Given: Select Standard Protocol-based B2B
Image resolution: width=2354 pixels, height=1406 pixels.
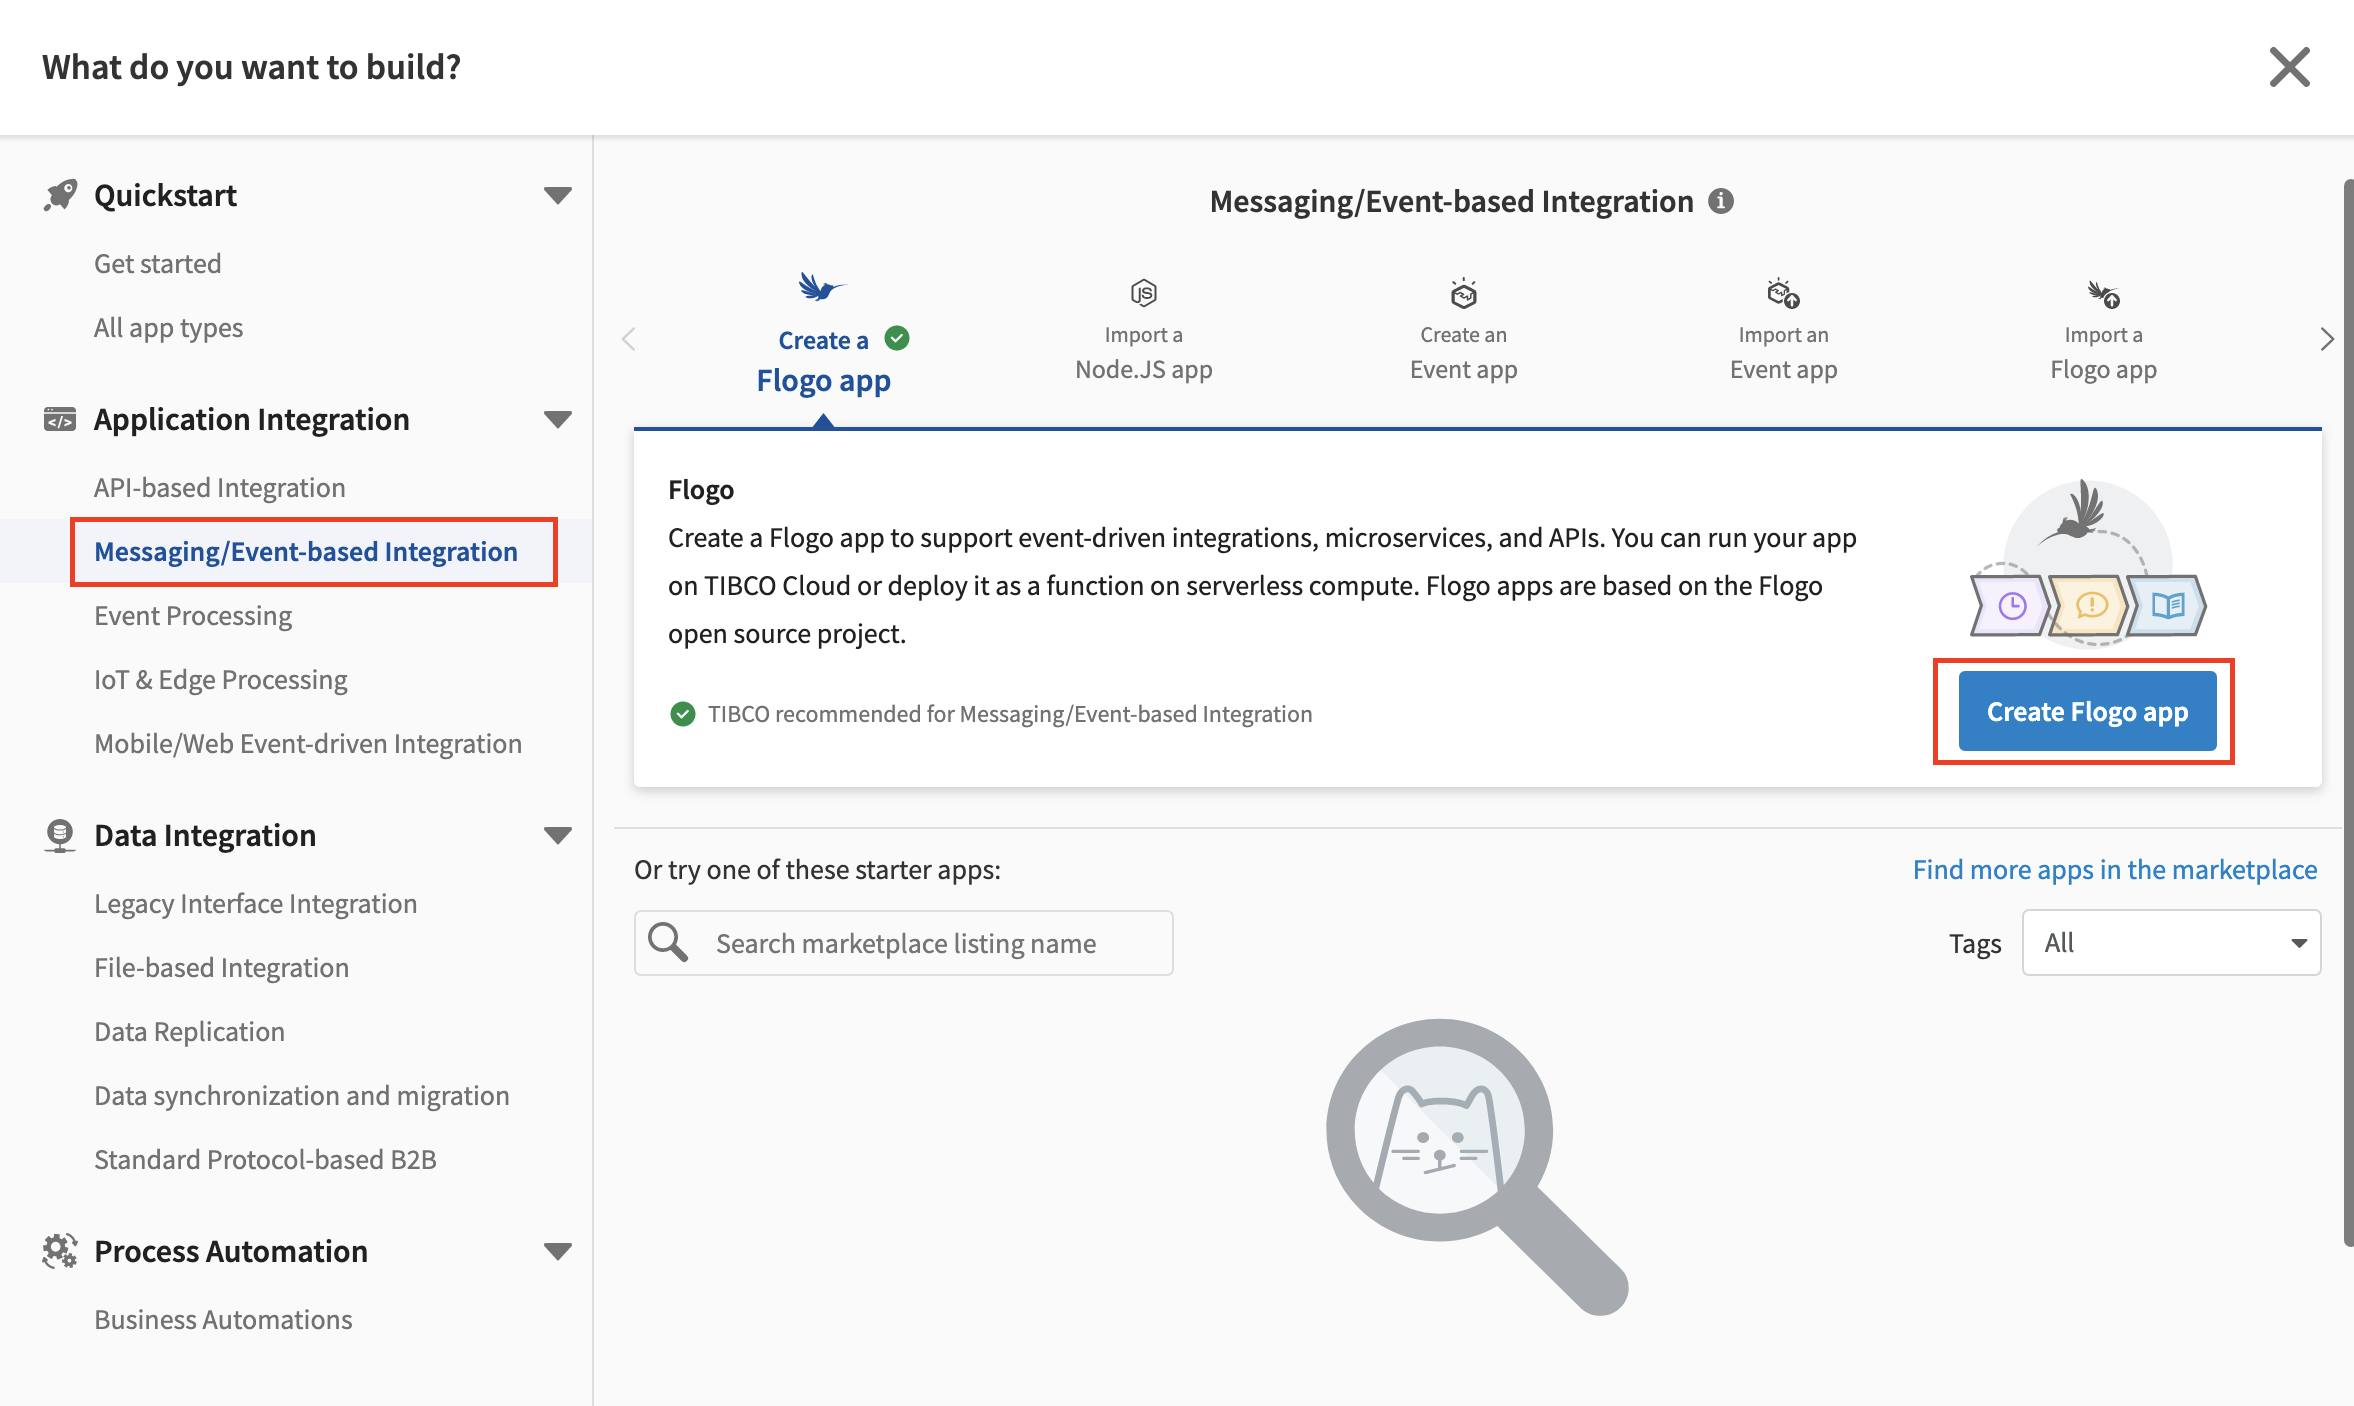Looking at the screenshot, I should click(x=265, y=1160).
